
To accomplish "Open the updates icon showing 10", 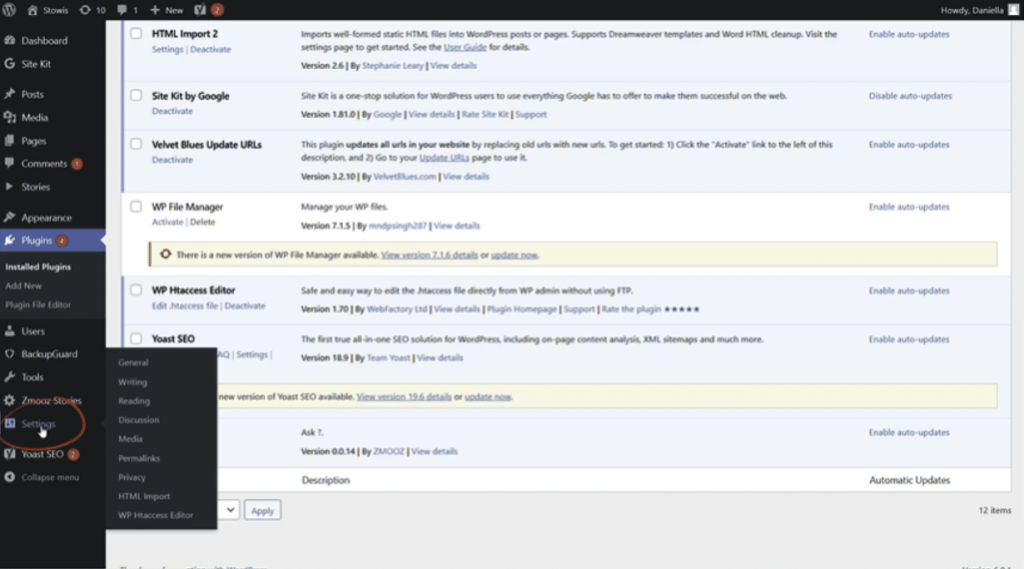I will (92, 10).
